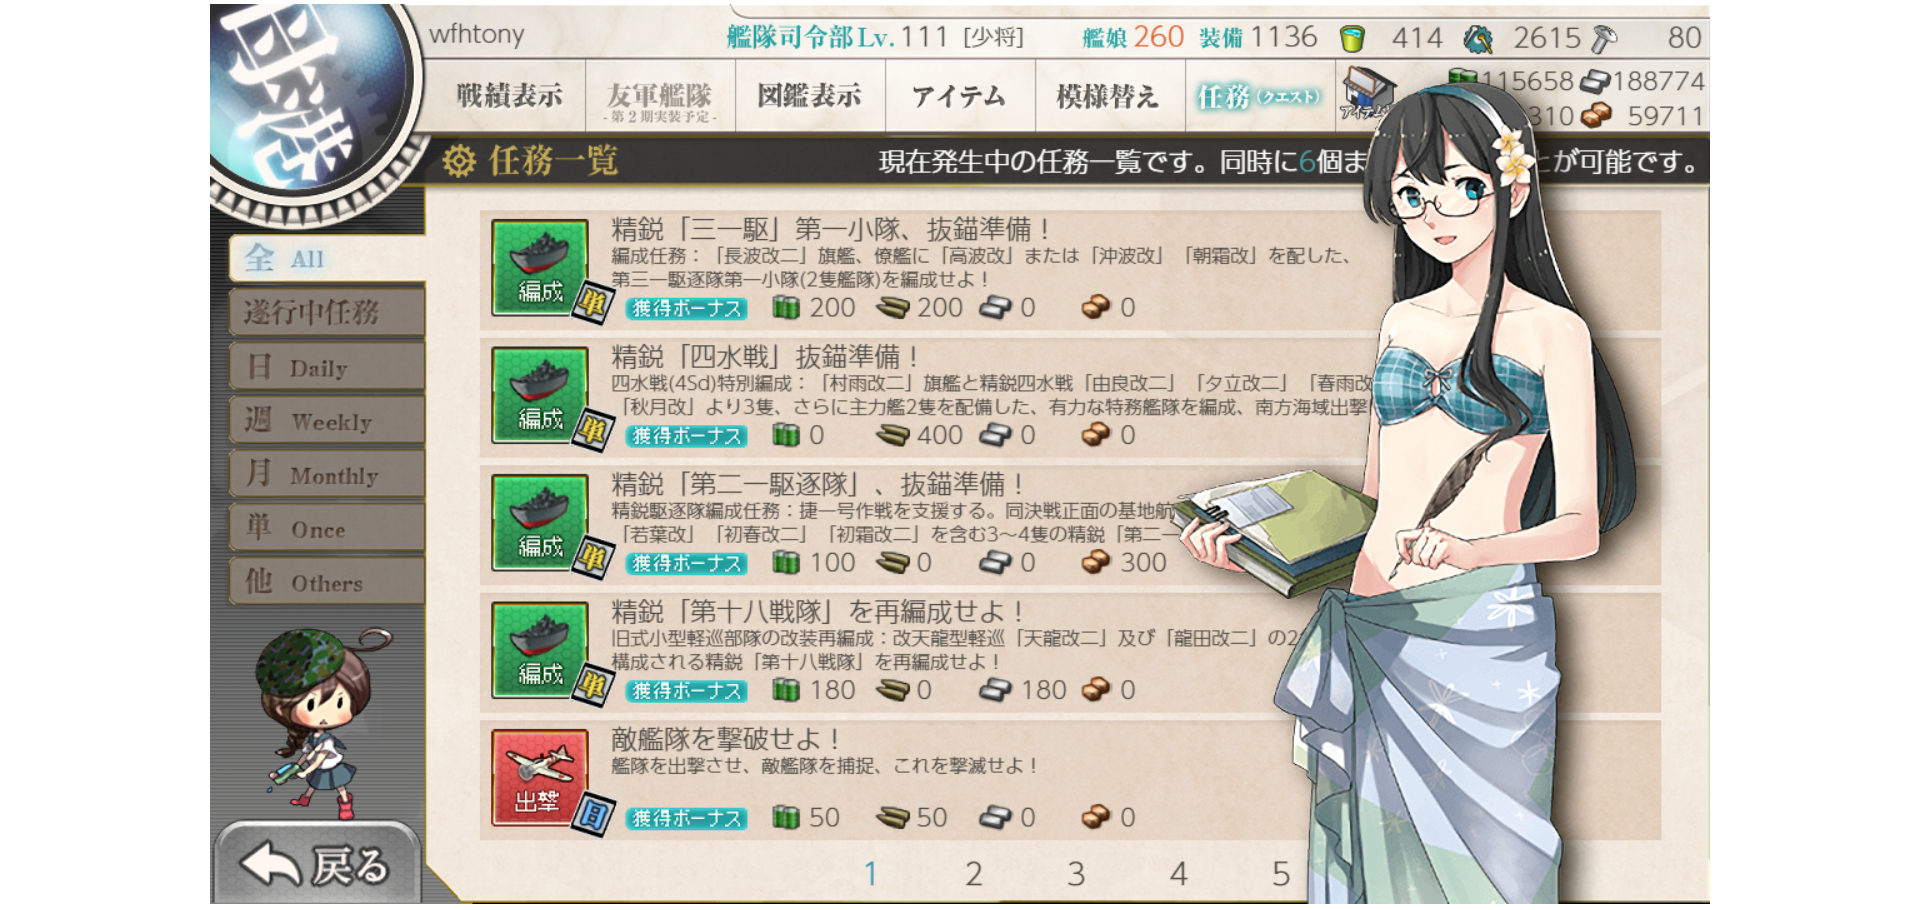
Task: Filter by Once quests
Action: pos(327,528)
